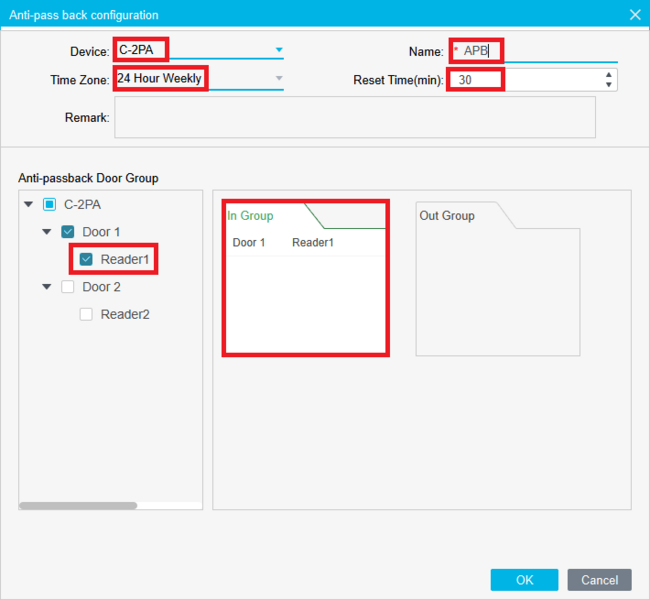650x600 pixels.
Task: Collapse the C-2PA tree node
Action: click(29, 205)
